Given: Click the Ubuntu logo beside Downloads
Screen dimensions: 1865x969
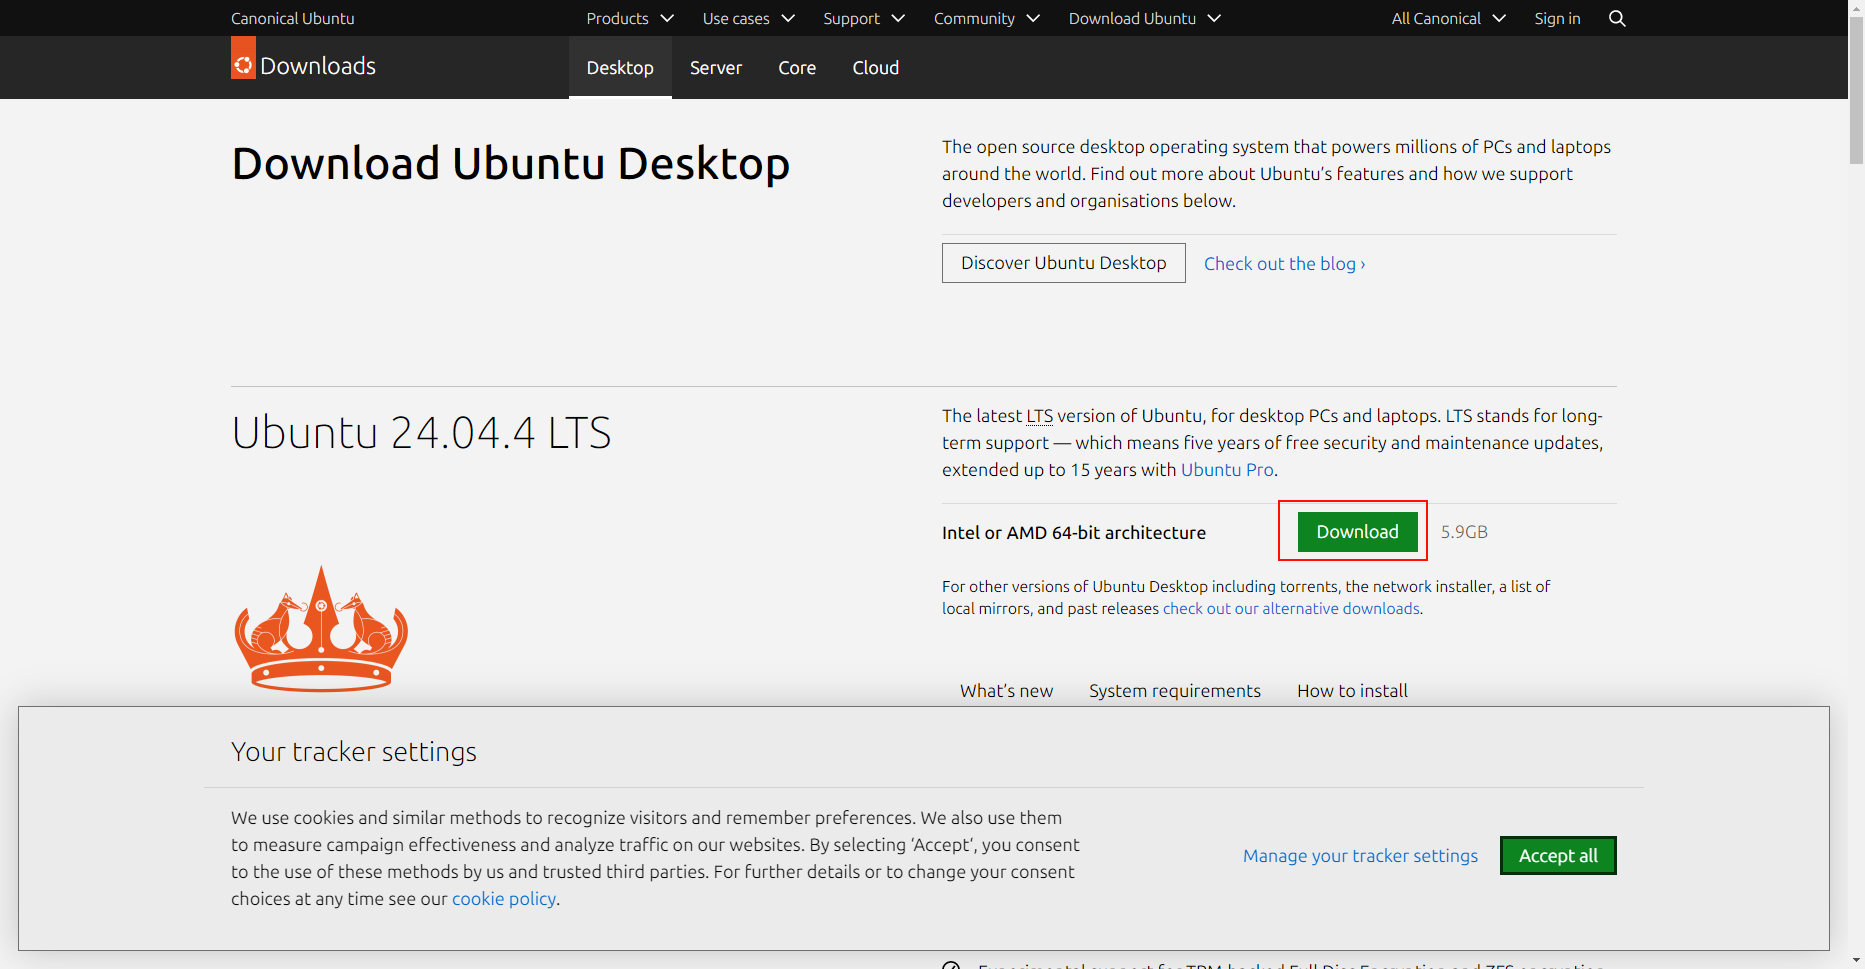Looking at the screenshot, I should point(243,58).
